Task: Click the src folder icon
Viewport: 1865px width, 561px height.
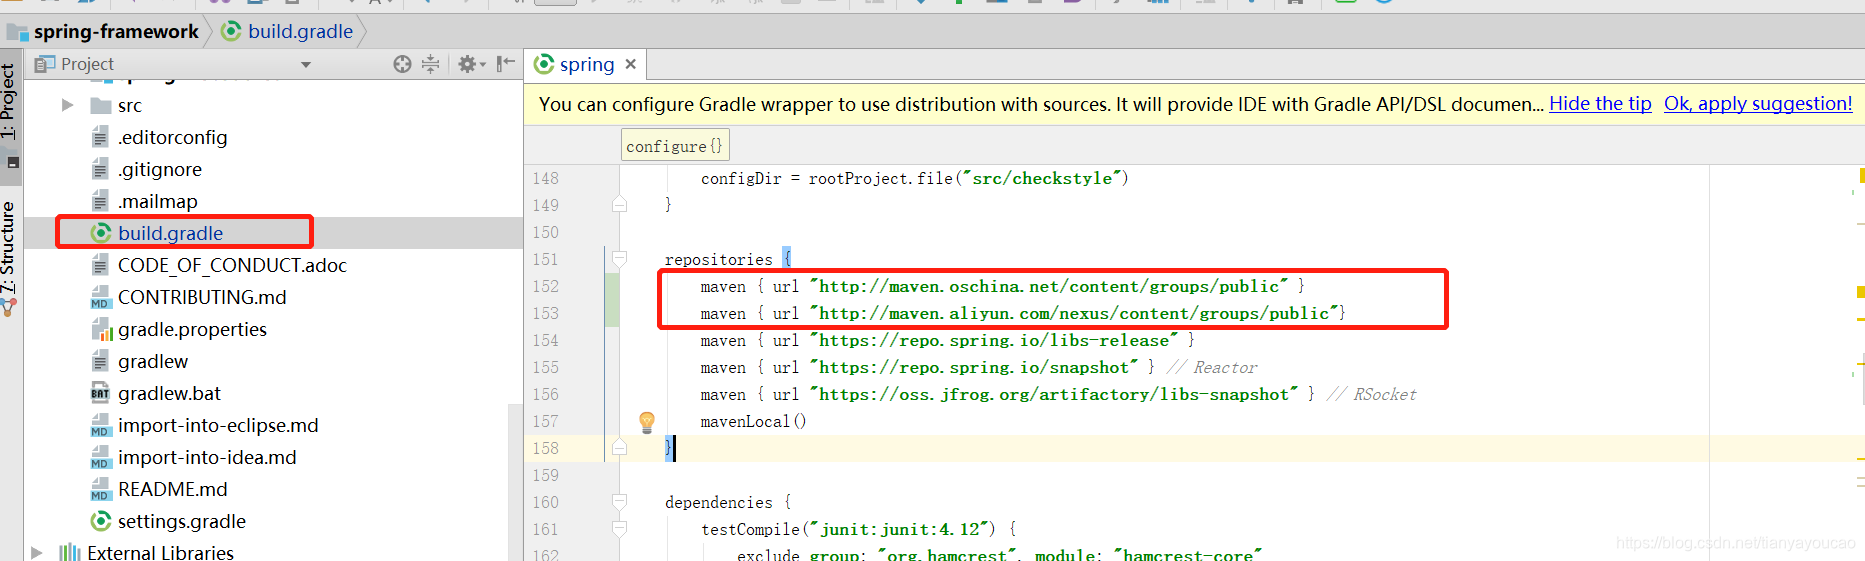Action: (x=101, y=105)
